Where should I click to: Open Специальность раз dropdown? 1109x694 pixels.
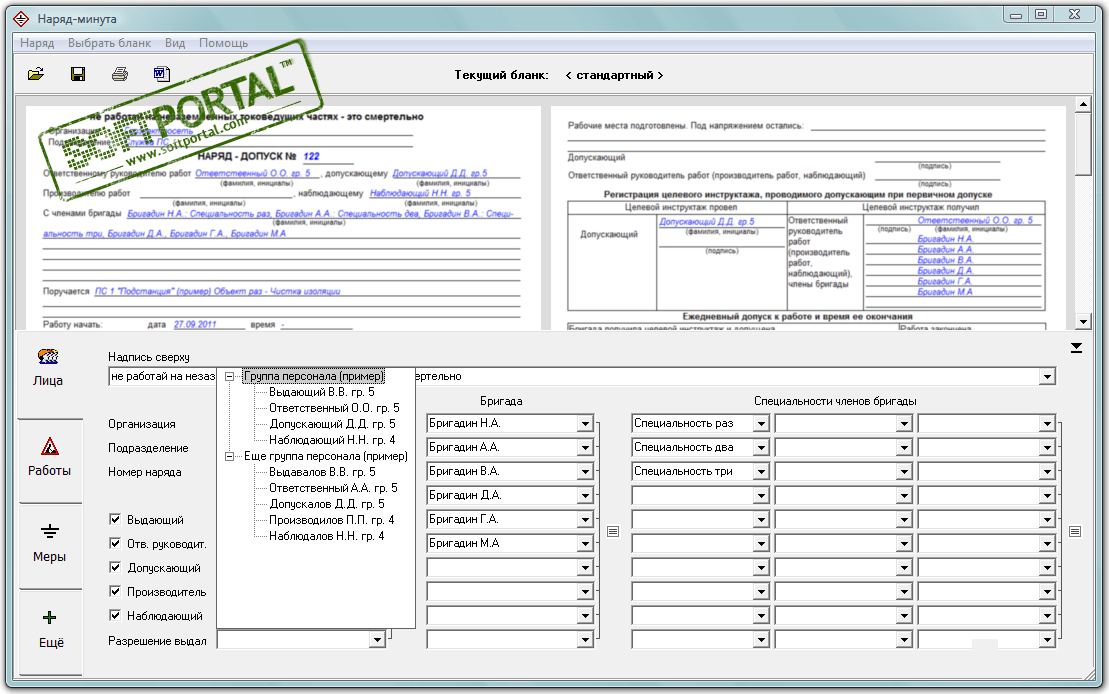761,424
